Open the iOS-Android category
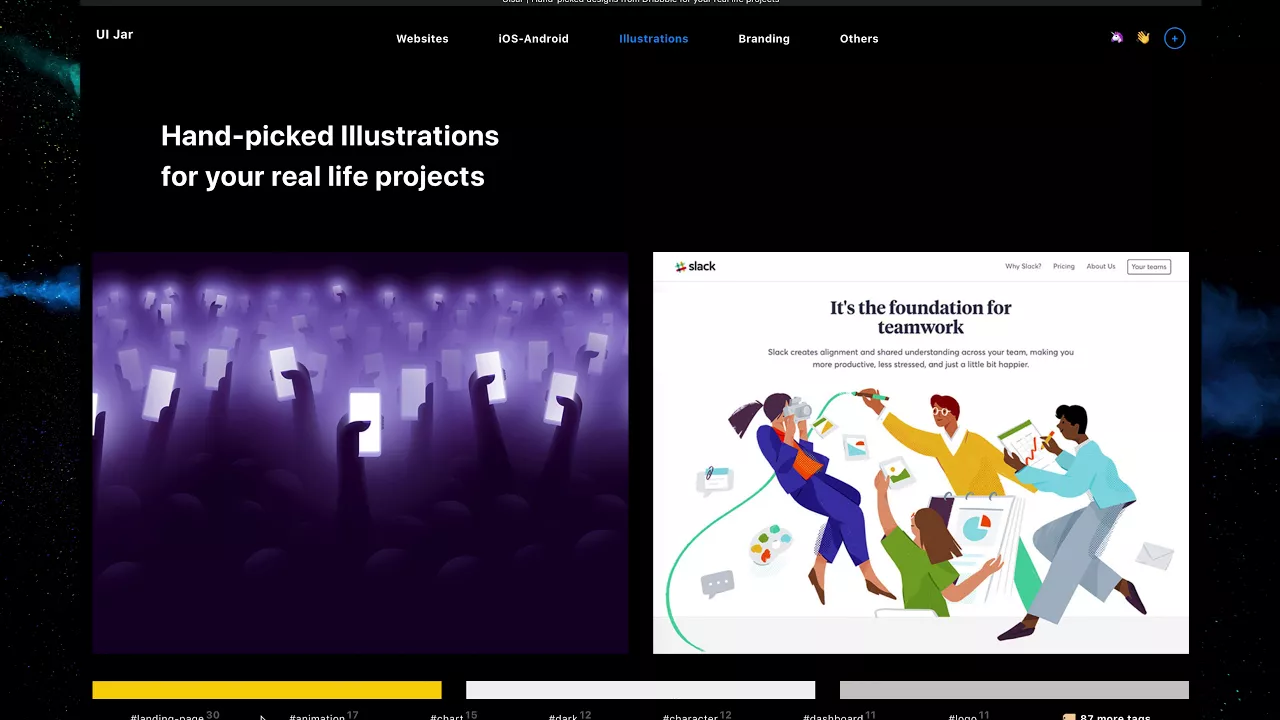The width and height of the screenshot is (1280, 720). (x=533, y=39)
